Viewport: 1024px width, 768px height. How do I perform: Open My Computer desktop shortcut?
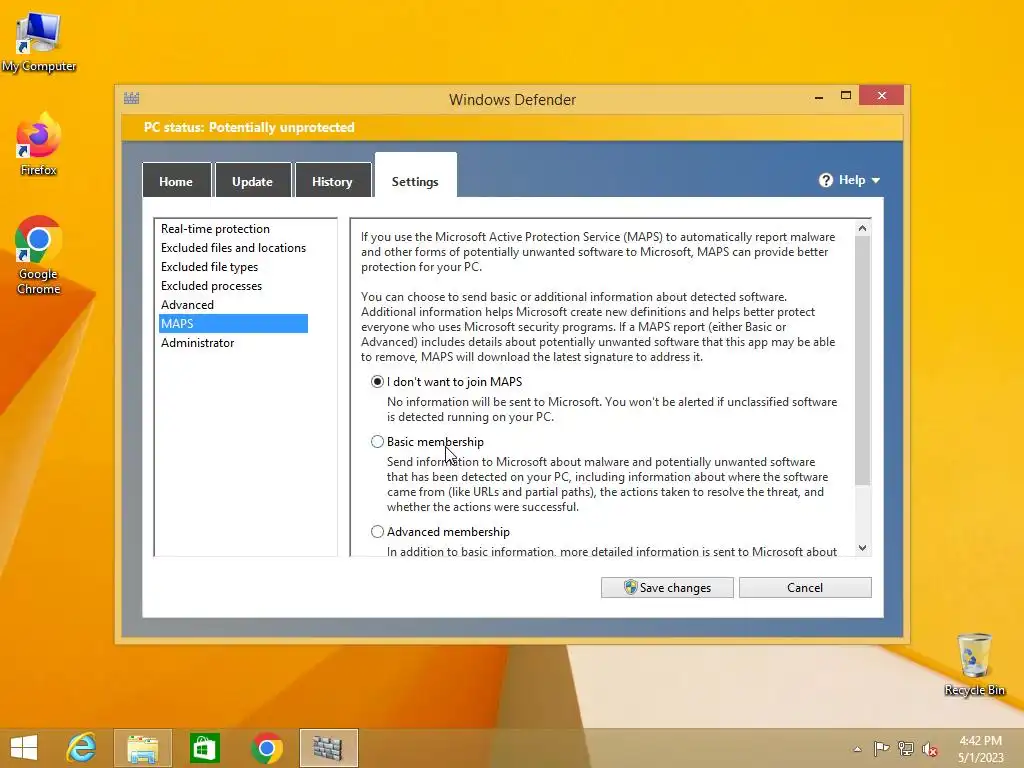tap(39, 42)
